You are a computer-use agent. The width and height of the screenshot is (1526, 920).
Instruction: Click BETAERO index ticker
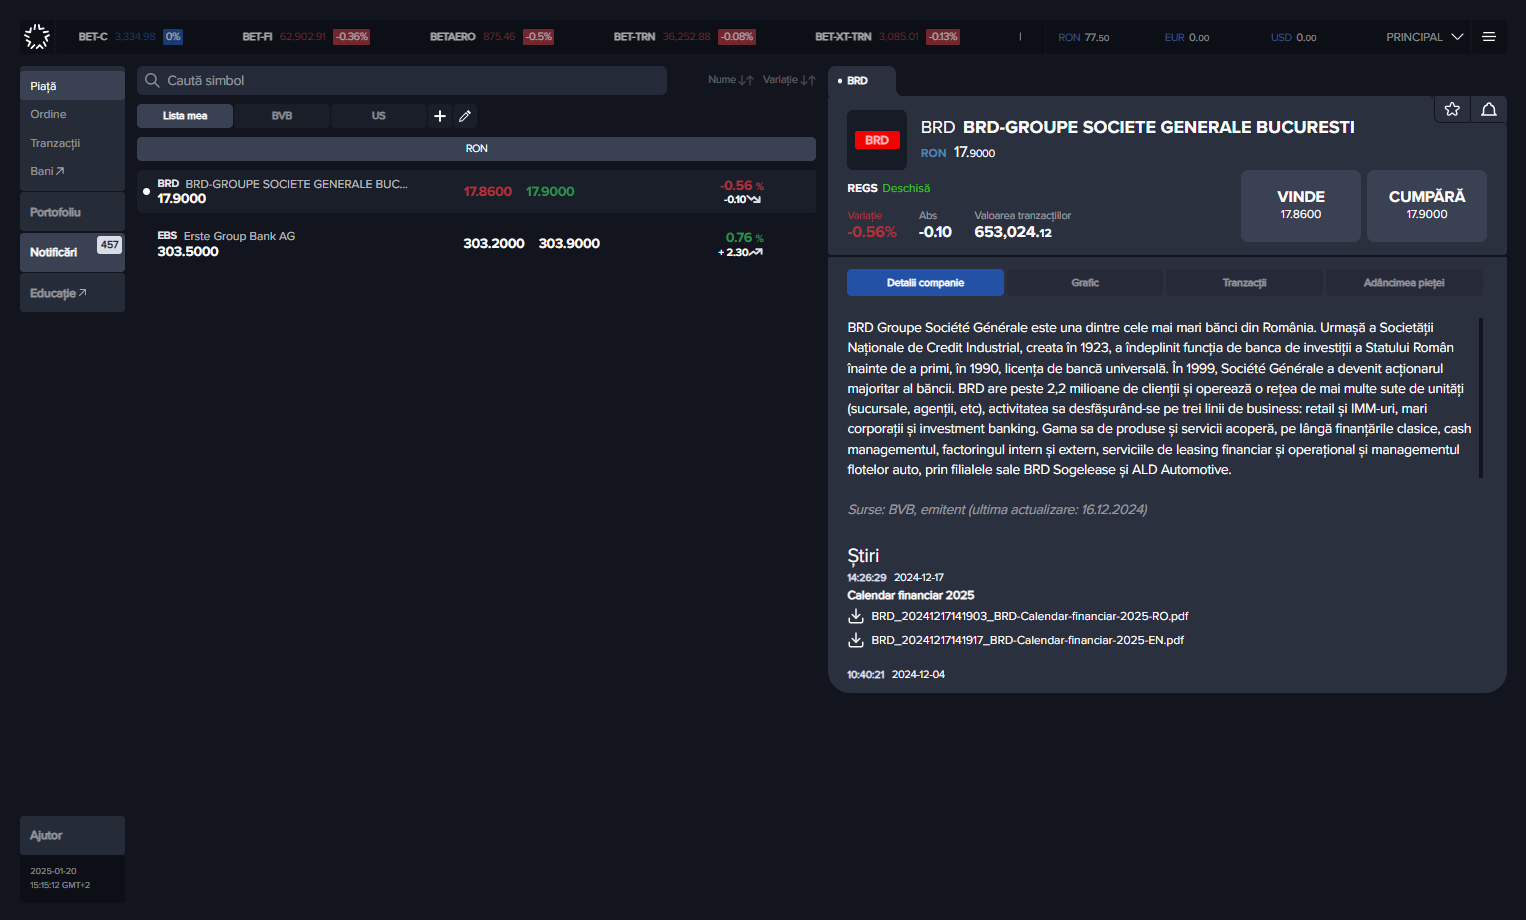pyautogui.click(x=492, y=37)
